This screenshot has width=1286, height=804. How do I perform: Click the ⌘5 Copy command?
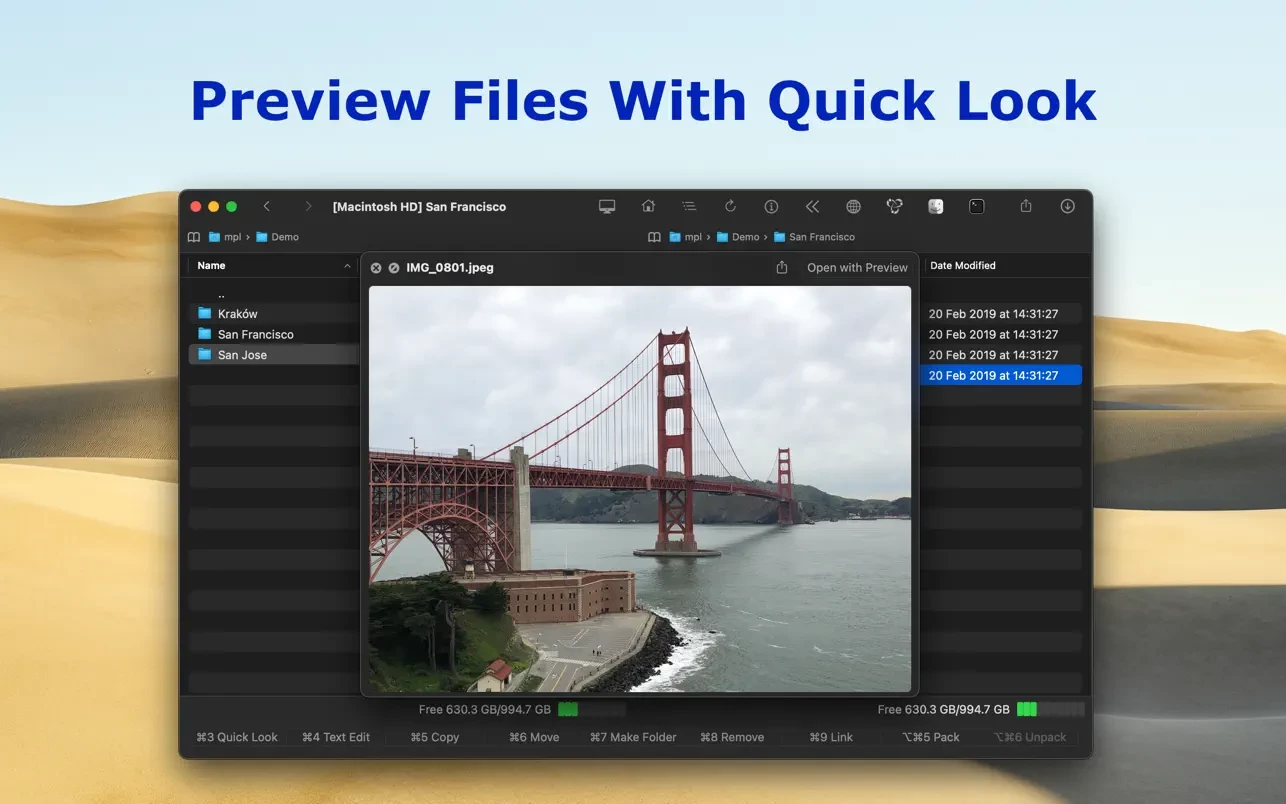(434, 737)
